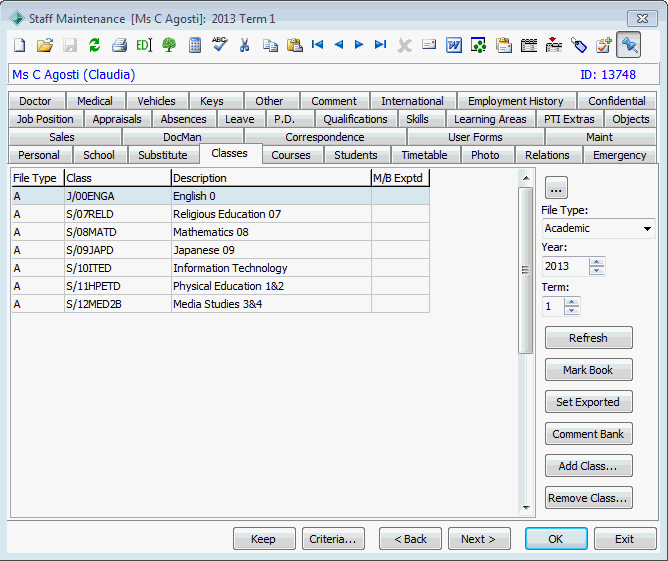Click the Print toolbar icon
The image size is (668, 561).
(x=119, y=45)
